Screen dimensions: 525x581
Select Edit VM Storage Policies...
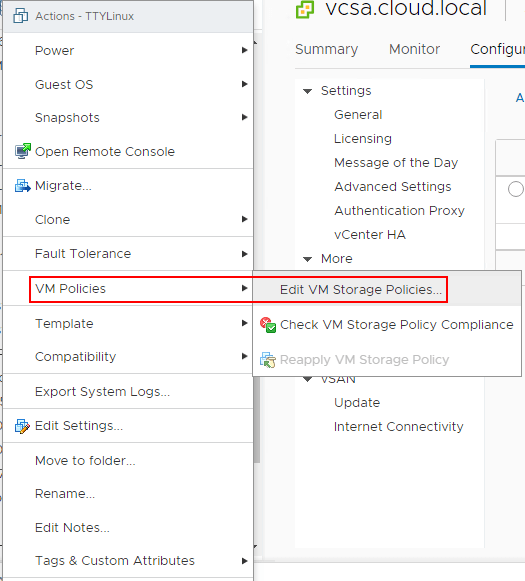click(387, 289)
